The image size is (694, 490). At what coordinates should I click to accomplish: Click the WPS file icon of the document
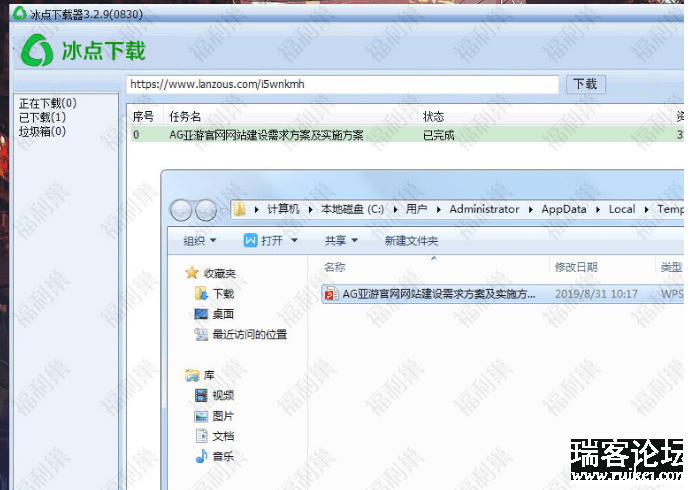coord(331,294)
